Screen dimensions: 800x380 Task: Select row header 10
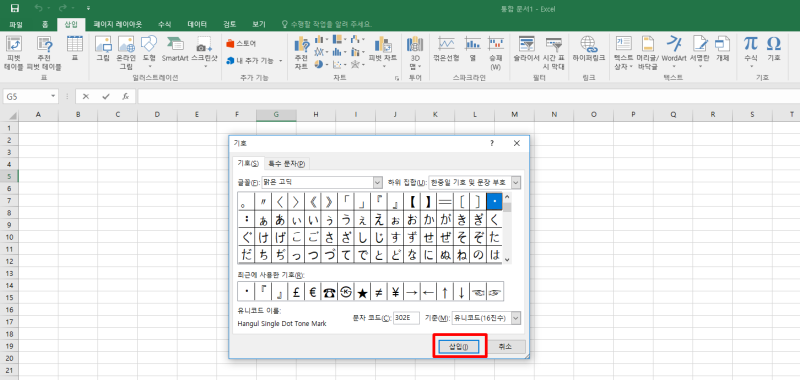[x=9, y=238]
